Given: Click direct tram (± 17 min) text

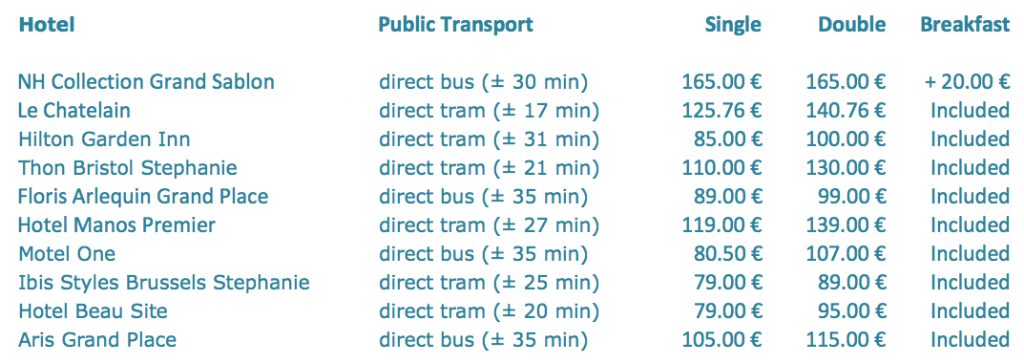Looking at the screenshot, I should 489,110.
